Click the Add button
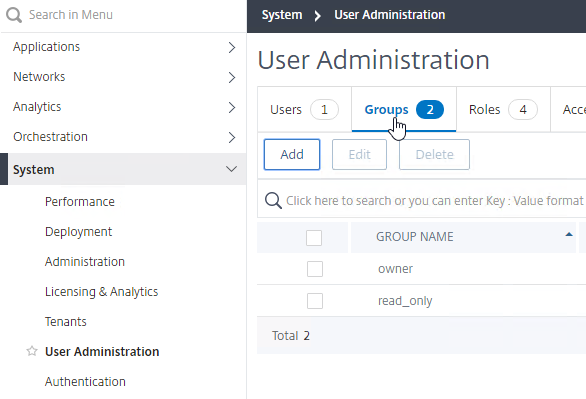Viewport: 586px width, 399px height. 292,154
